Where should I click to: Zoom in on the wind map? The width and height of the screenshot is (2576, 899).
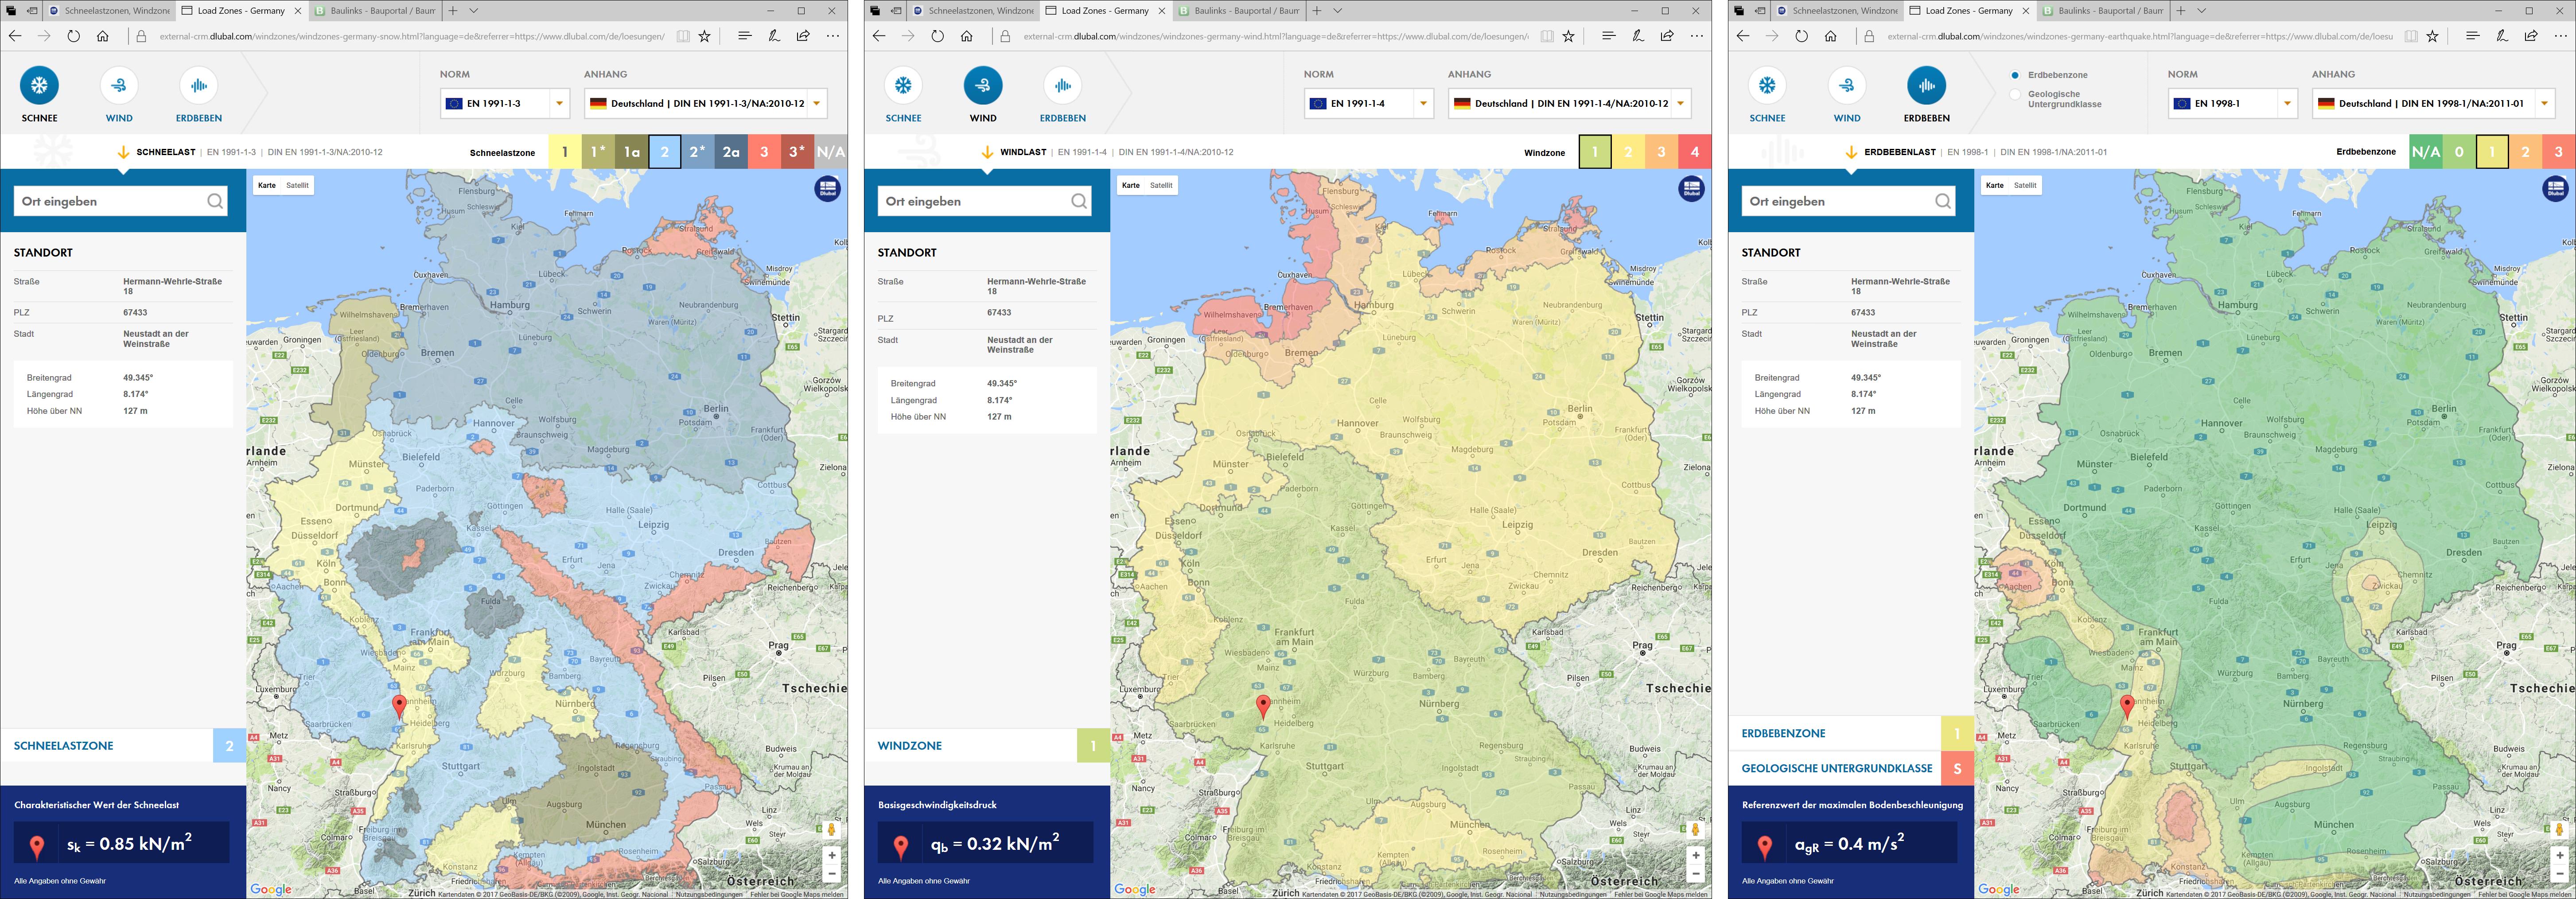[1695, 856]
